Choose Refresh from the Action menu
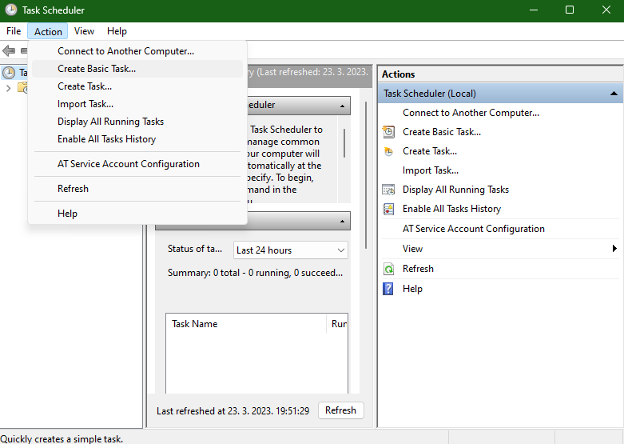This screenshot has height=444, width=624. 137,189
